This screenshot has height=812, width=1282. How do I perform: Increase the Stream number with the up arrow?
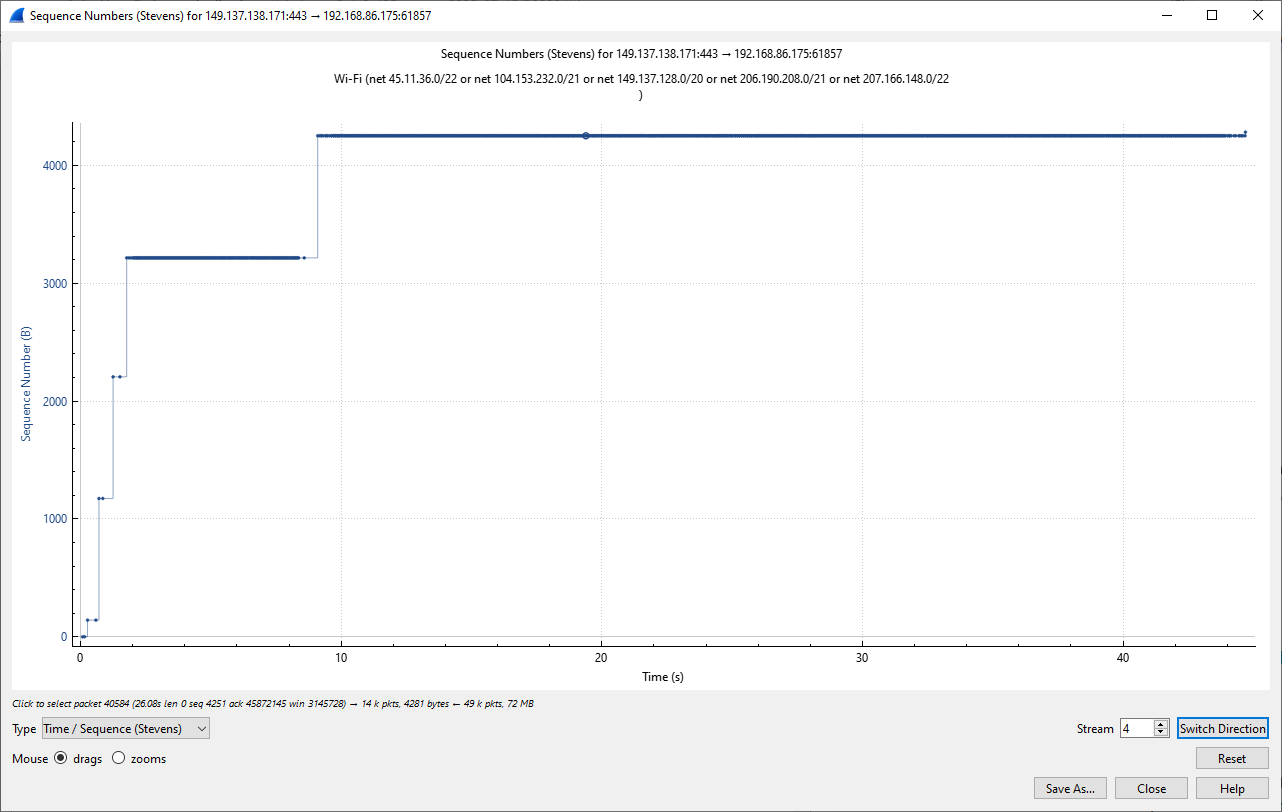pyautogui.click(x=1161, y=724)
